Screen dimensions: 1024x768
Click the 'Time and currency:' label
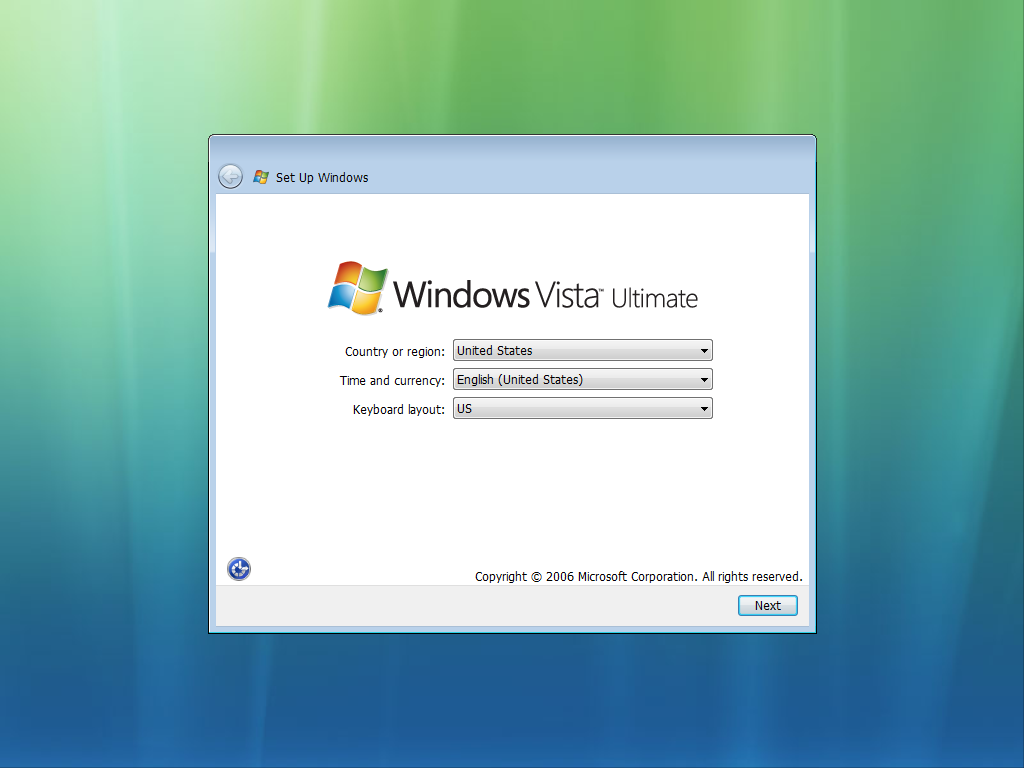[392, 380]
